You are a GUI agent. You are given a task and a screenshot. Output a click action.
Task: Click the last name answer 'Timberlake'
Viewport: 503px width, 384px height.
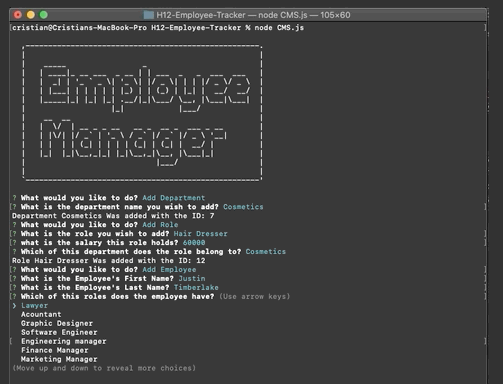(196, 287)
